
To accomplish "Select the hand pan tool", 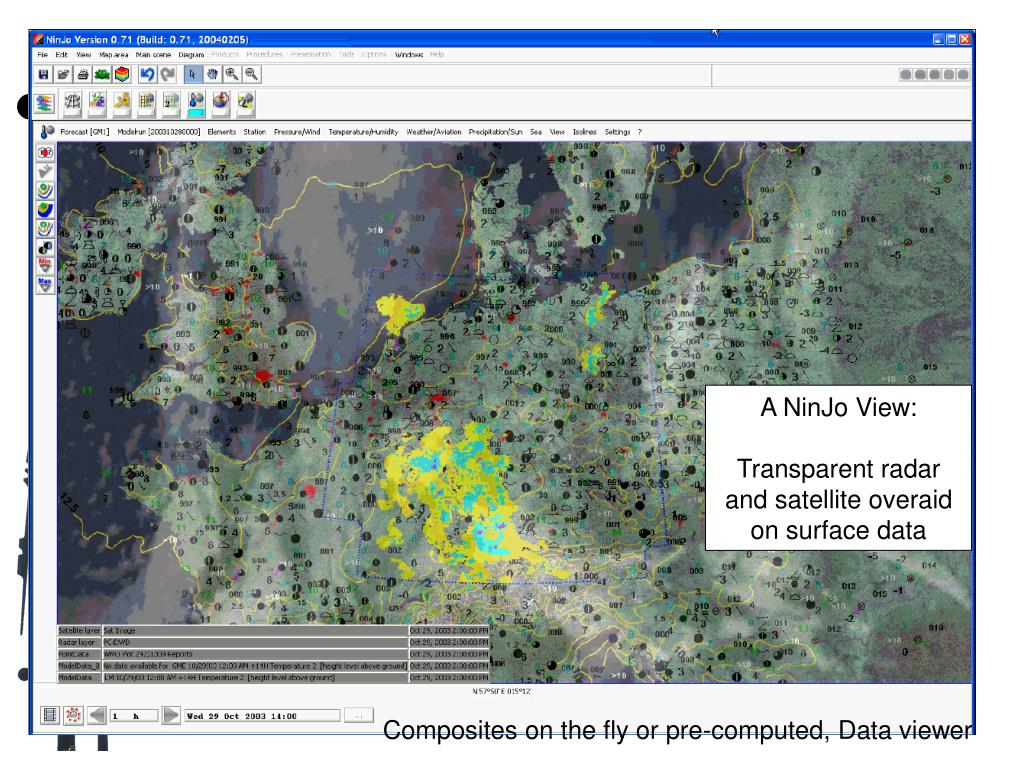I will [212, 75].
